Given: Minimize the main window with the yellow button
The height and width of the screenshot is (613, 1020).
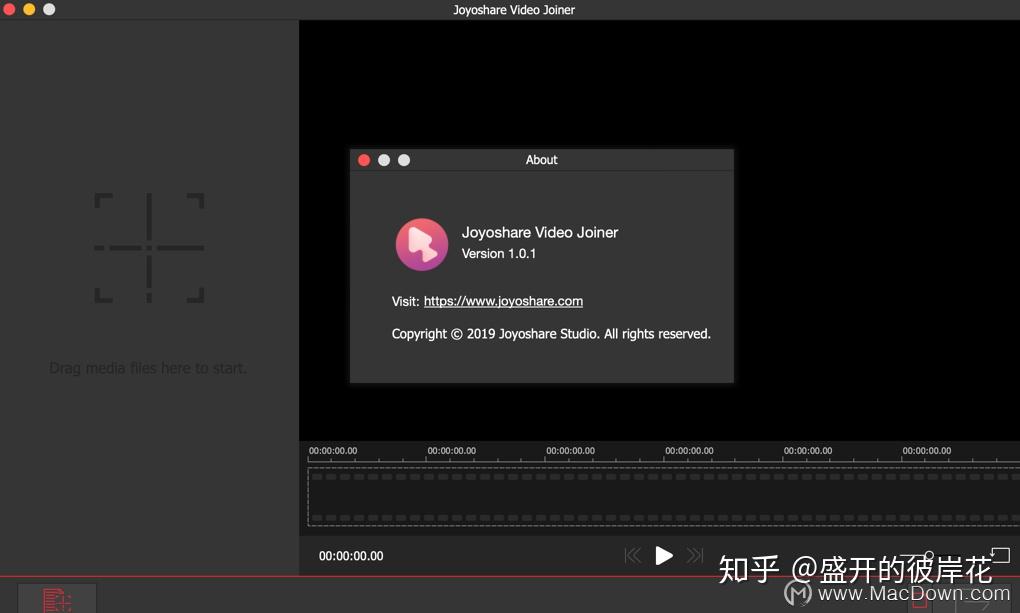Looking at the screenshot, I should [29, 9].
